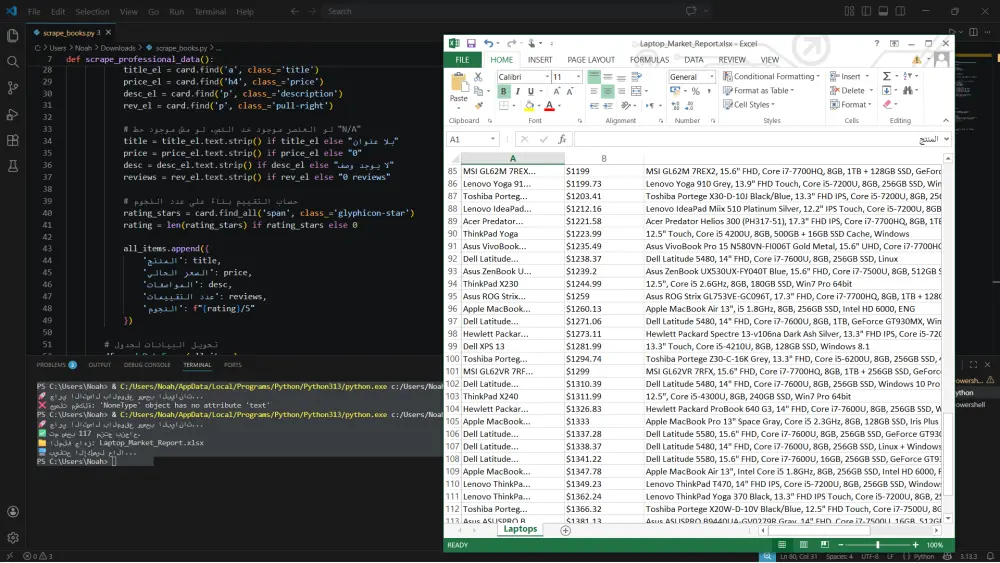1000x563 pixels.
Task: Toggle Italic formatting in Excel
Action: click(517, 91)
